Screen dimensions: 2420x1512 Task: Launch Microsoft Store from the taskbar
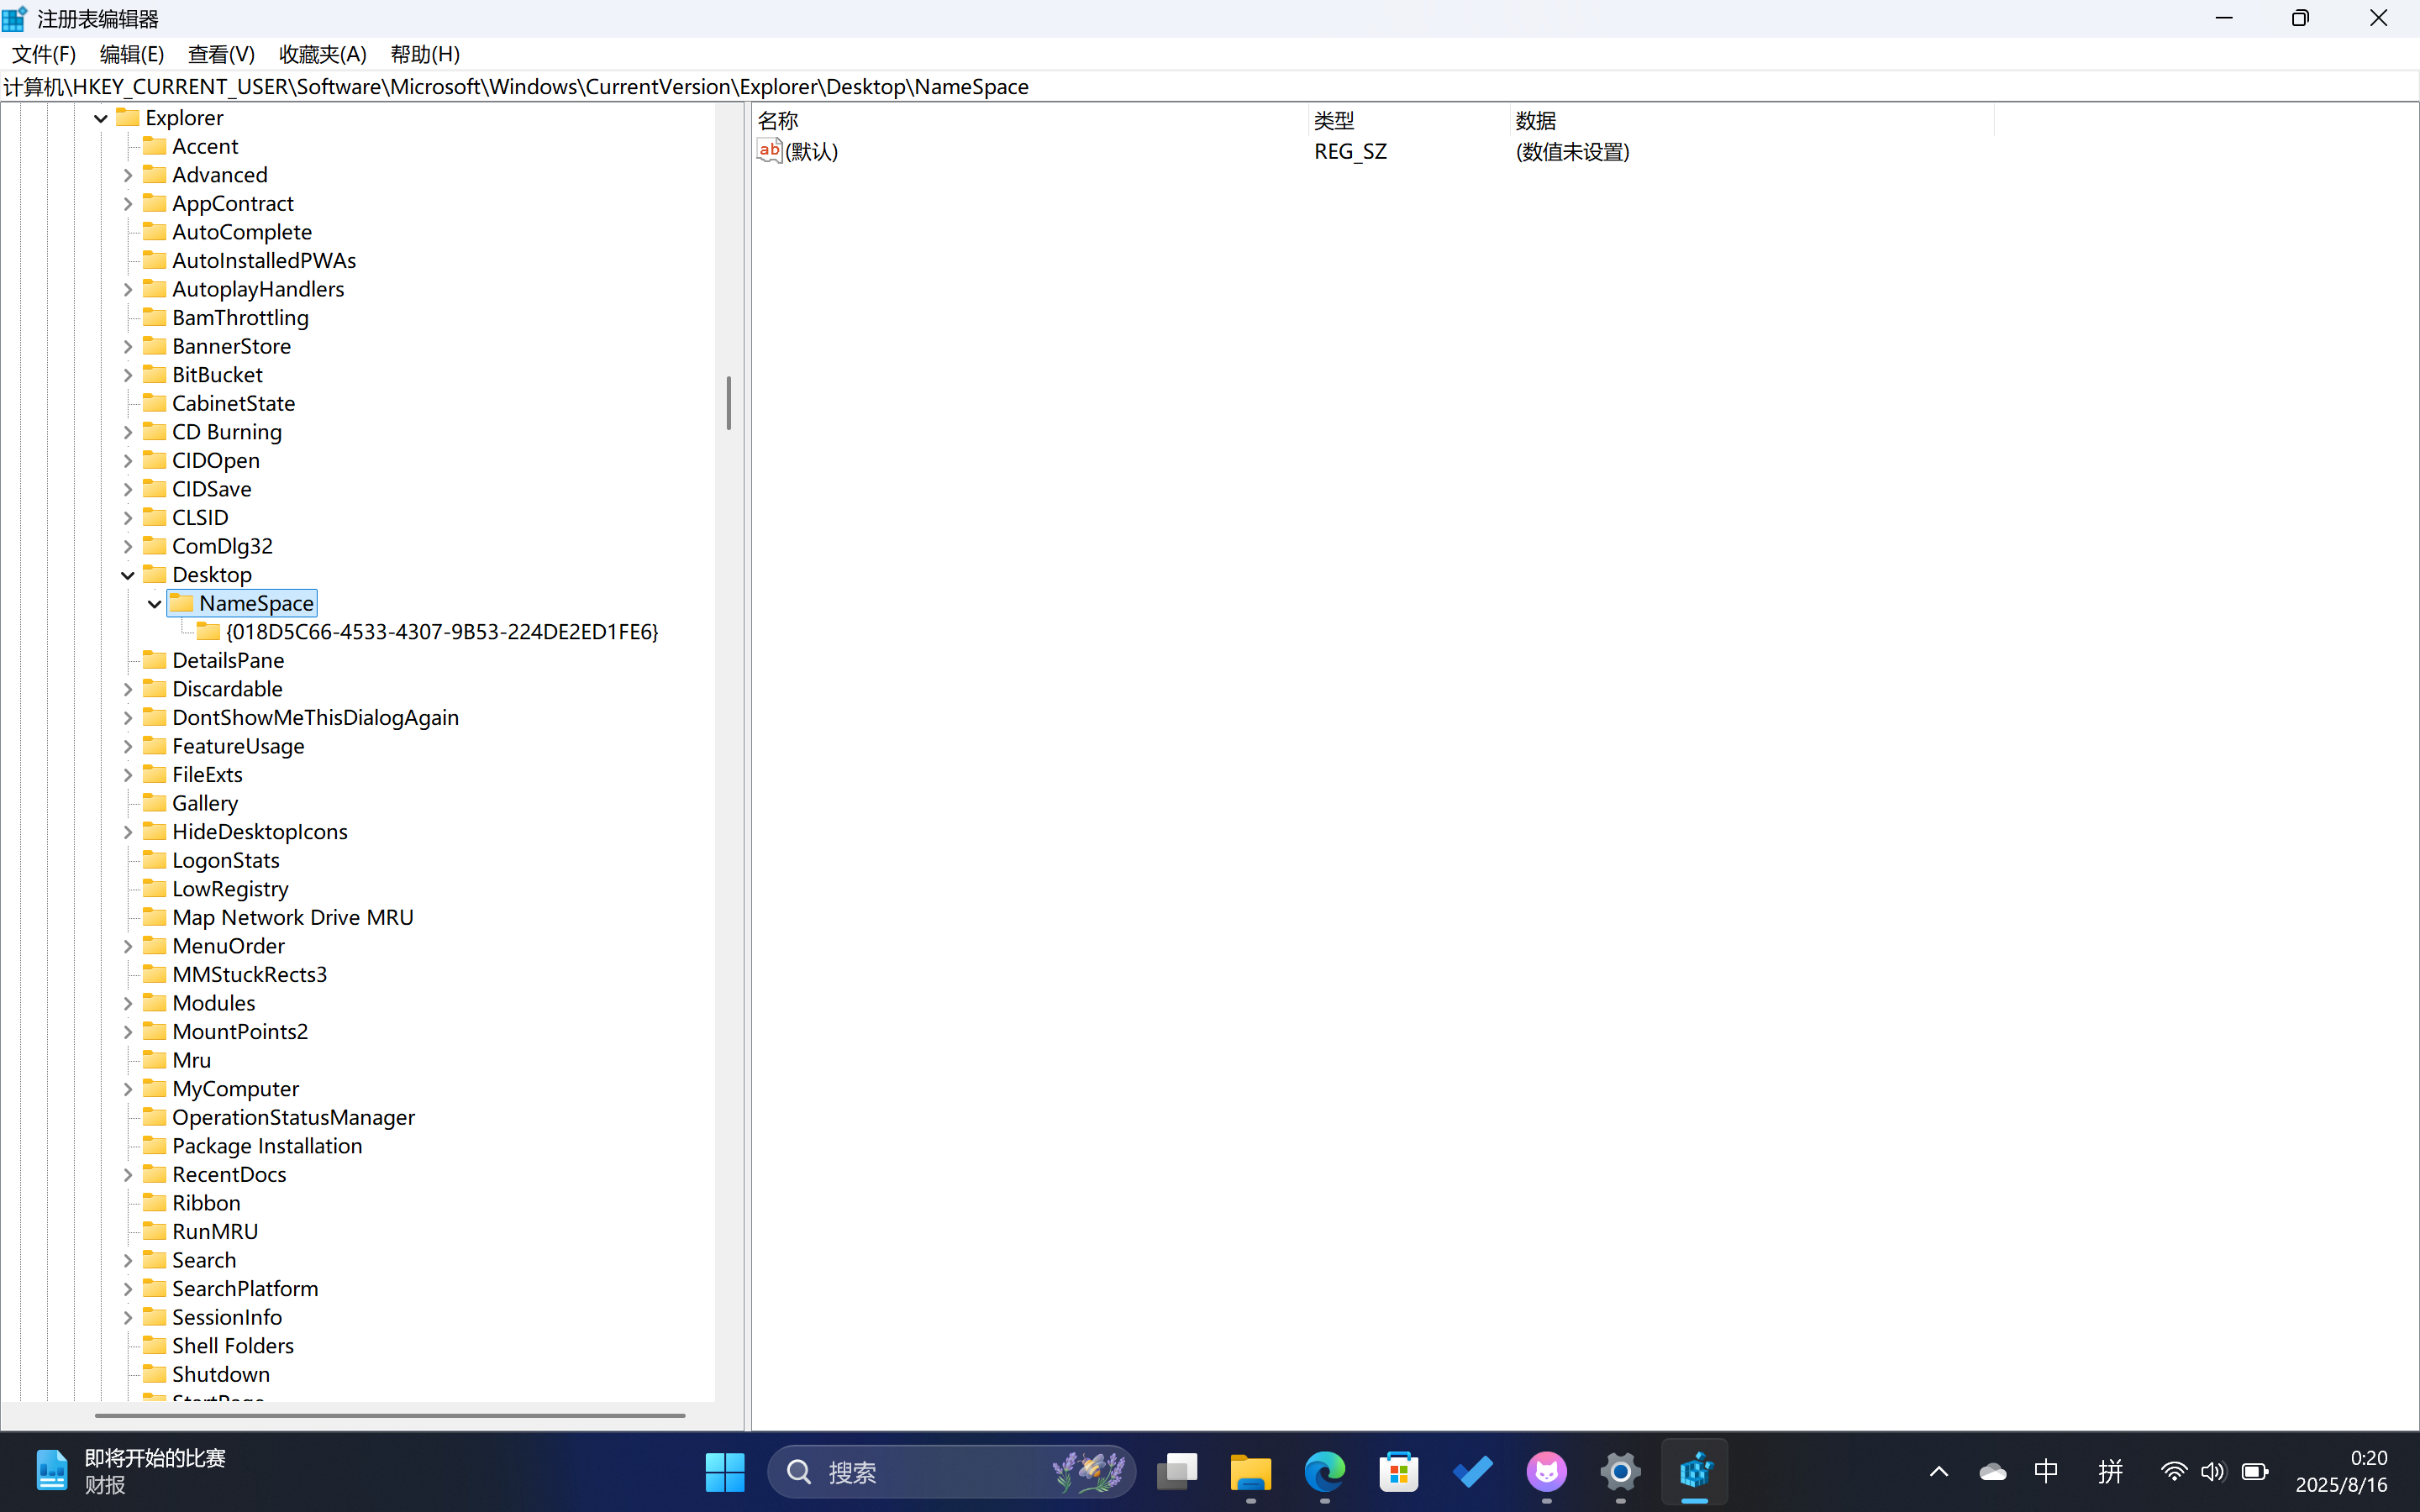pos(1398,1471)
